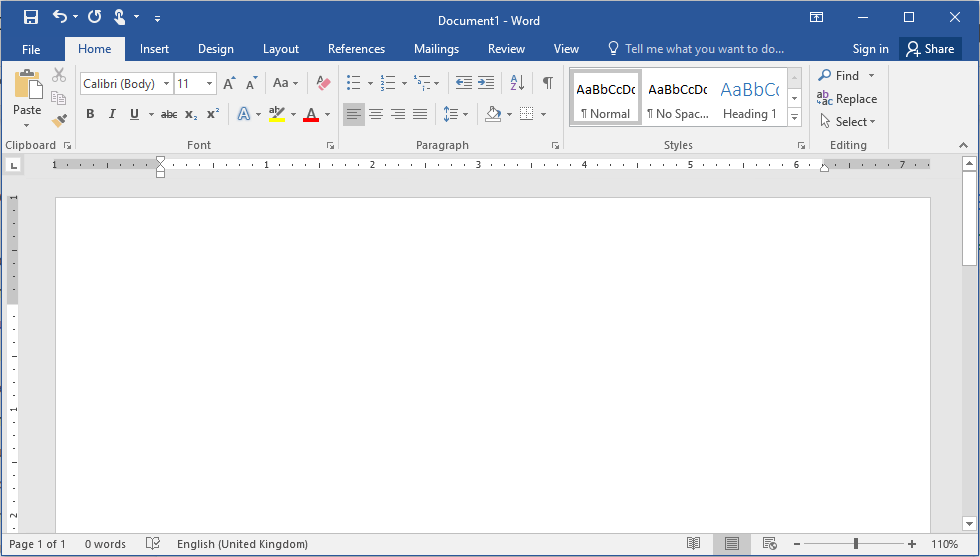
Task: Open the line spacing dropdown
Action: pyautogui.click(x=456, y=114)
